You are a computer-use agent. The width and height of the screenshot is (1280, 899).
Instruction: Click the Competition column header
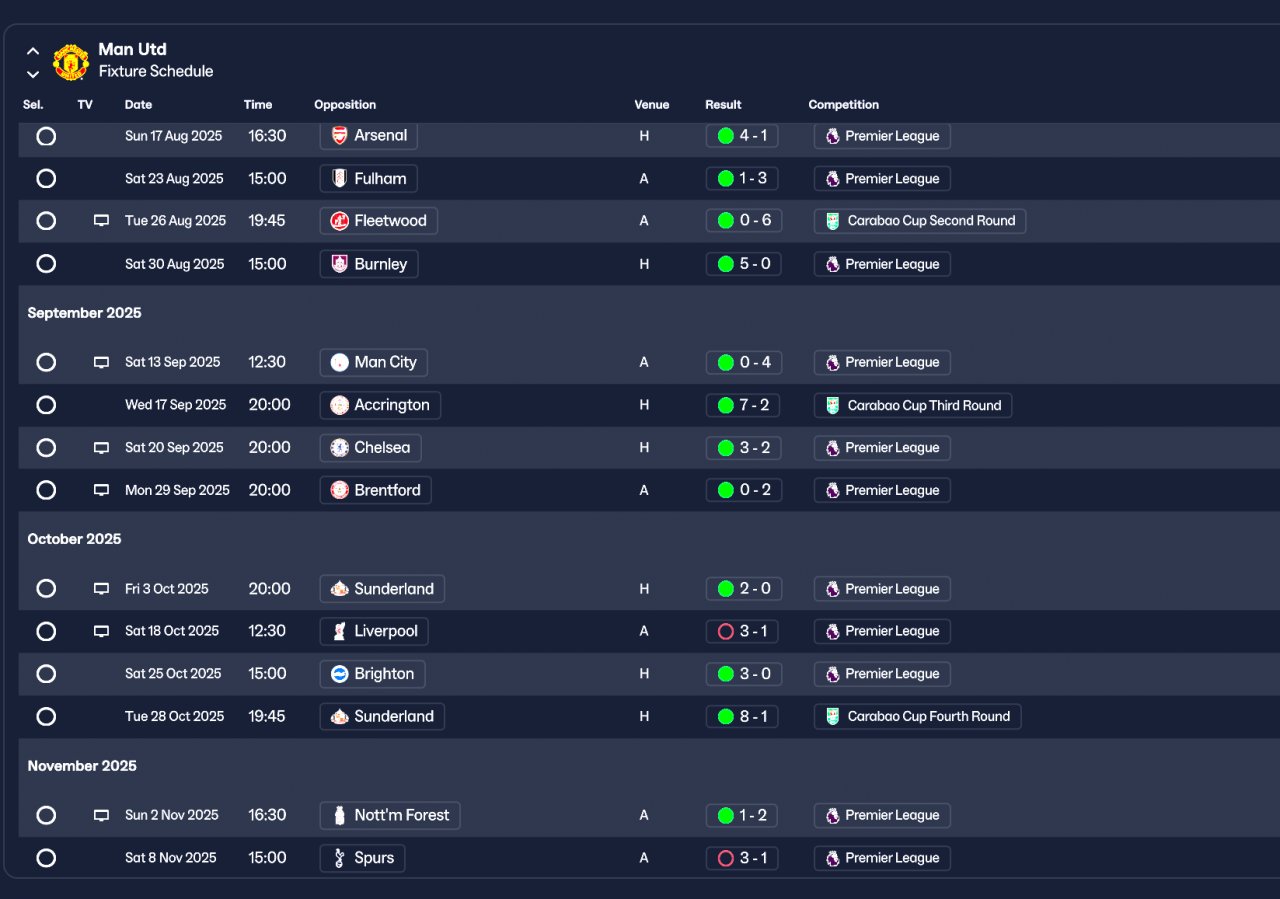tap(844, 105)
